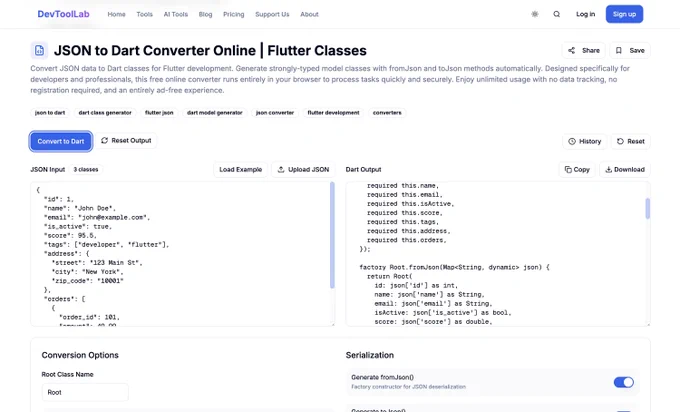
Task: Click the JSON Input scrollbar
Action: (332, 235)
